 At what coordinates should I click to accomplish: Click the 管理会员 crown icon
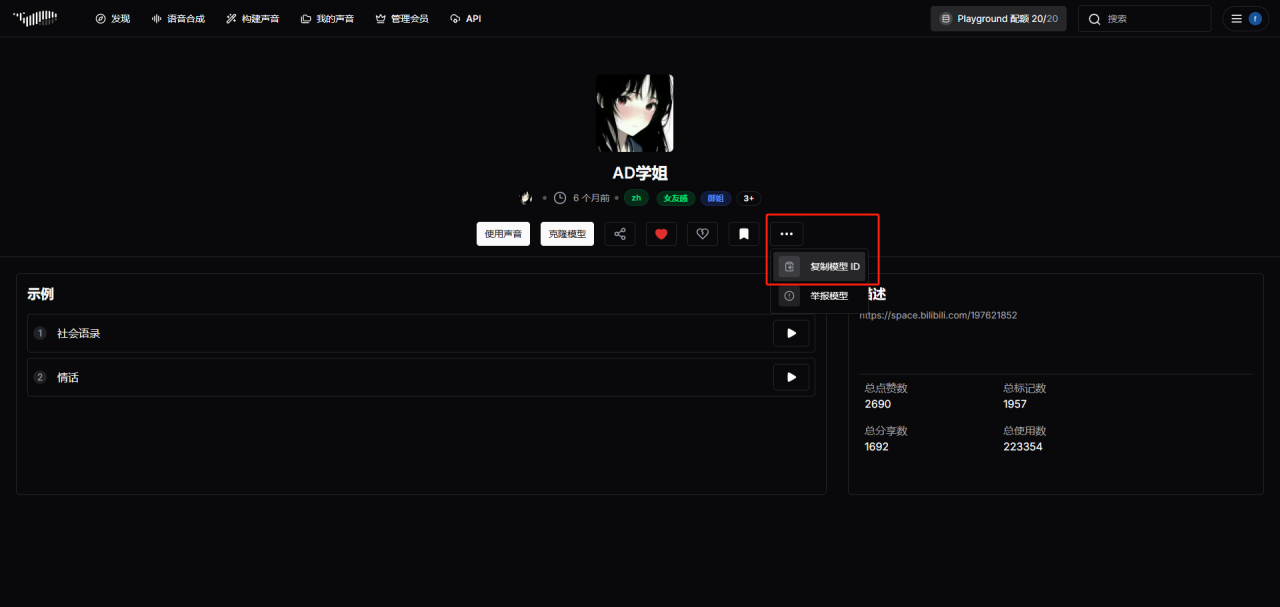click(380, 19)
